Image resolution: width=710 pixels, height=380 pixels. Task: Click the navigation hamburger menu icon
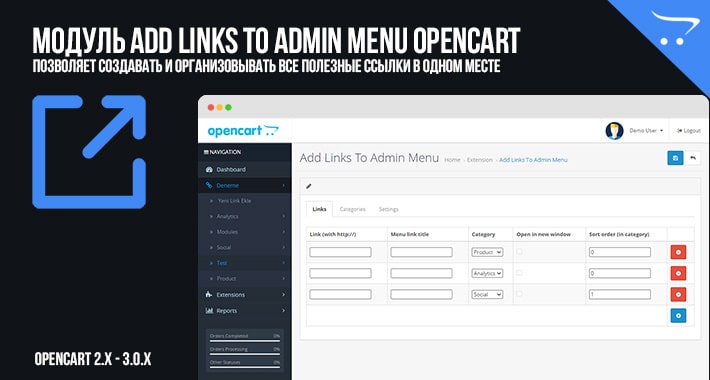point(206,152)
